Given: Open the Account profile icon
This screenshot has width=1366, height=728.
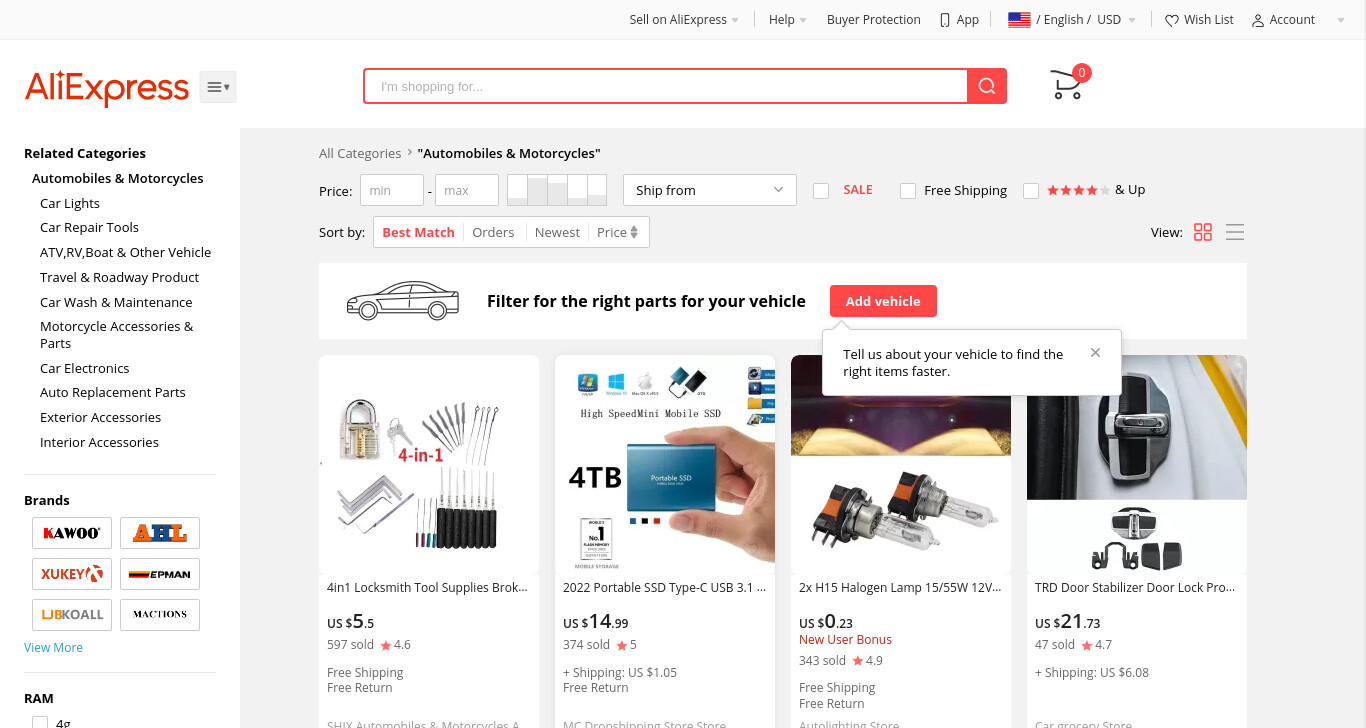Looking at the screenshot, I should pos(1258,20).
